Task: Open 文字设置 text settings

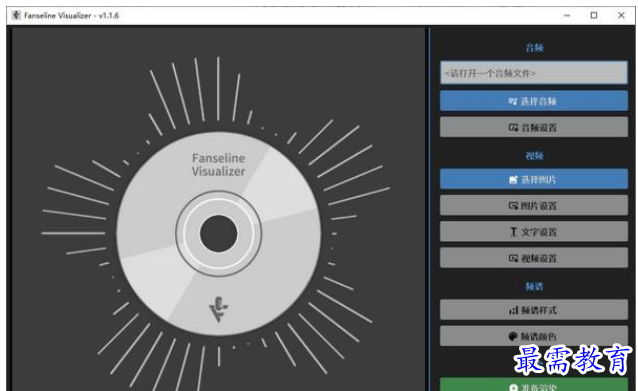Action: click(x=533, y=232)
